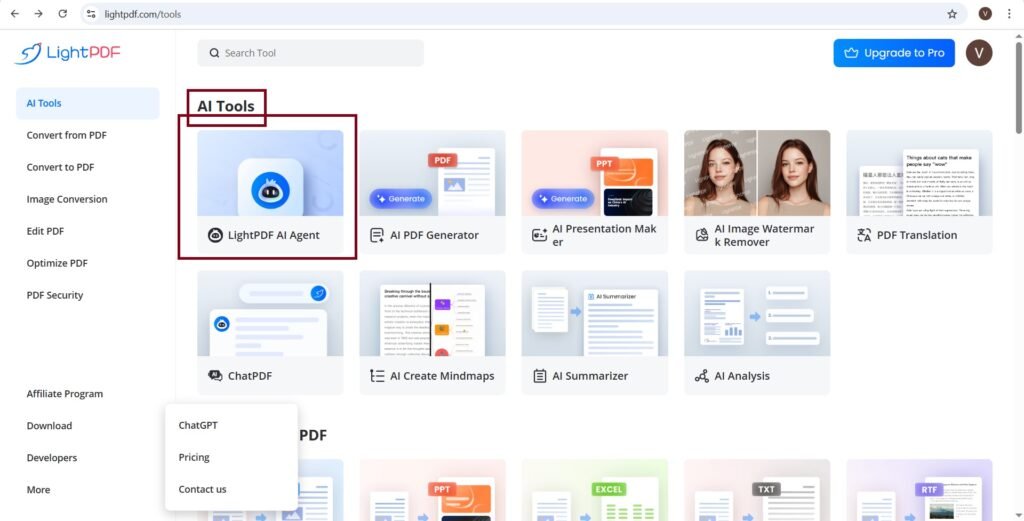
Task: Open the Affiliate Program link
Action: pos(65,394)
